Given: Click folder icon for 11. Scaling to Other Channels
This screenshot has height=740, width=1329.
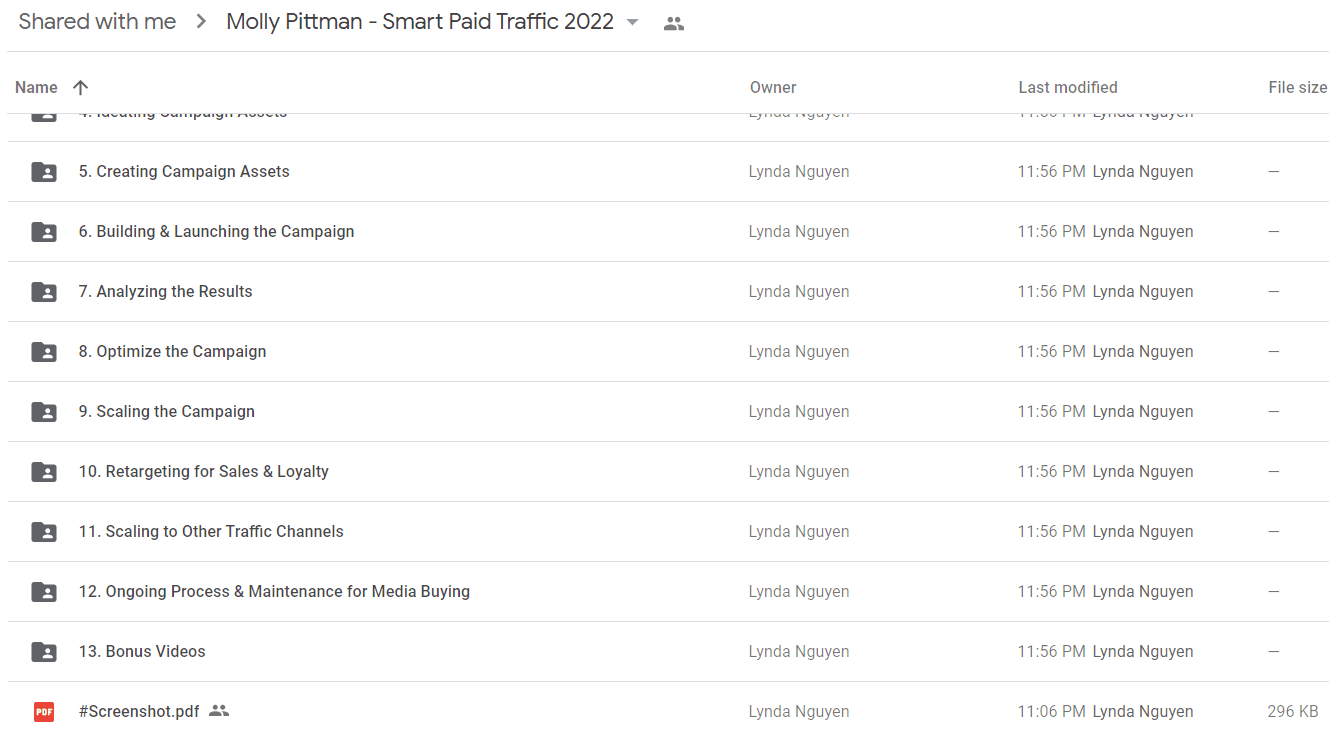Looking at the screenshot, I should pos(44,532).
